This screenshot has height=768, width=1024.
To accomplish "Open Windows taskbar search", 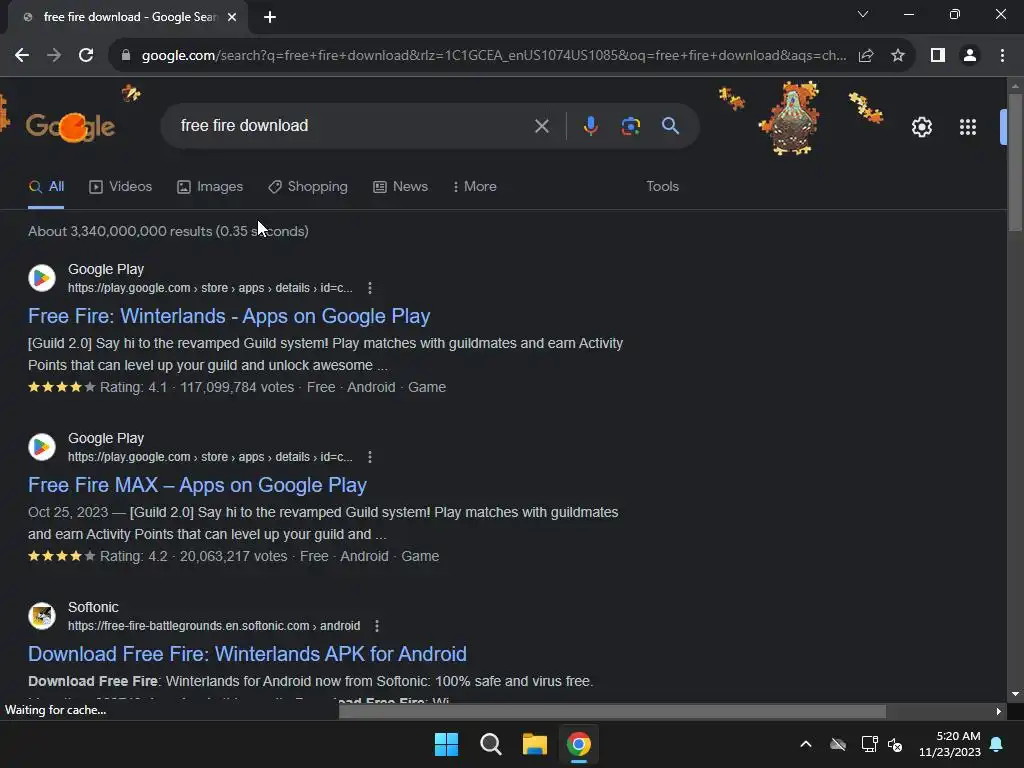I will click(x=490, y=744).
